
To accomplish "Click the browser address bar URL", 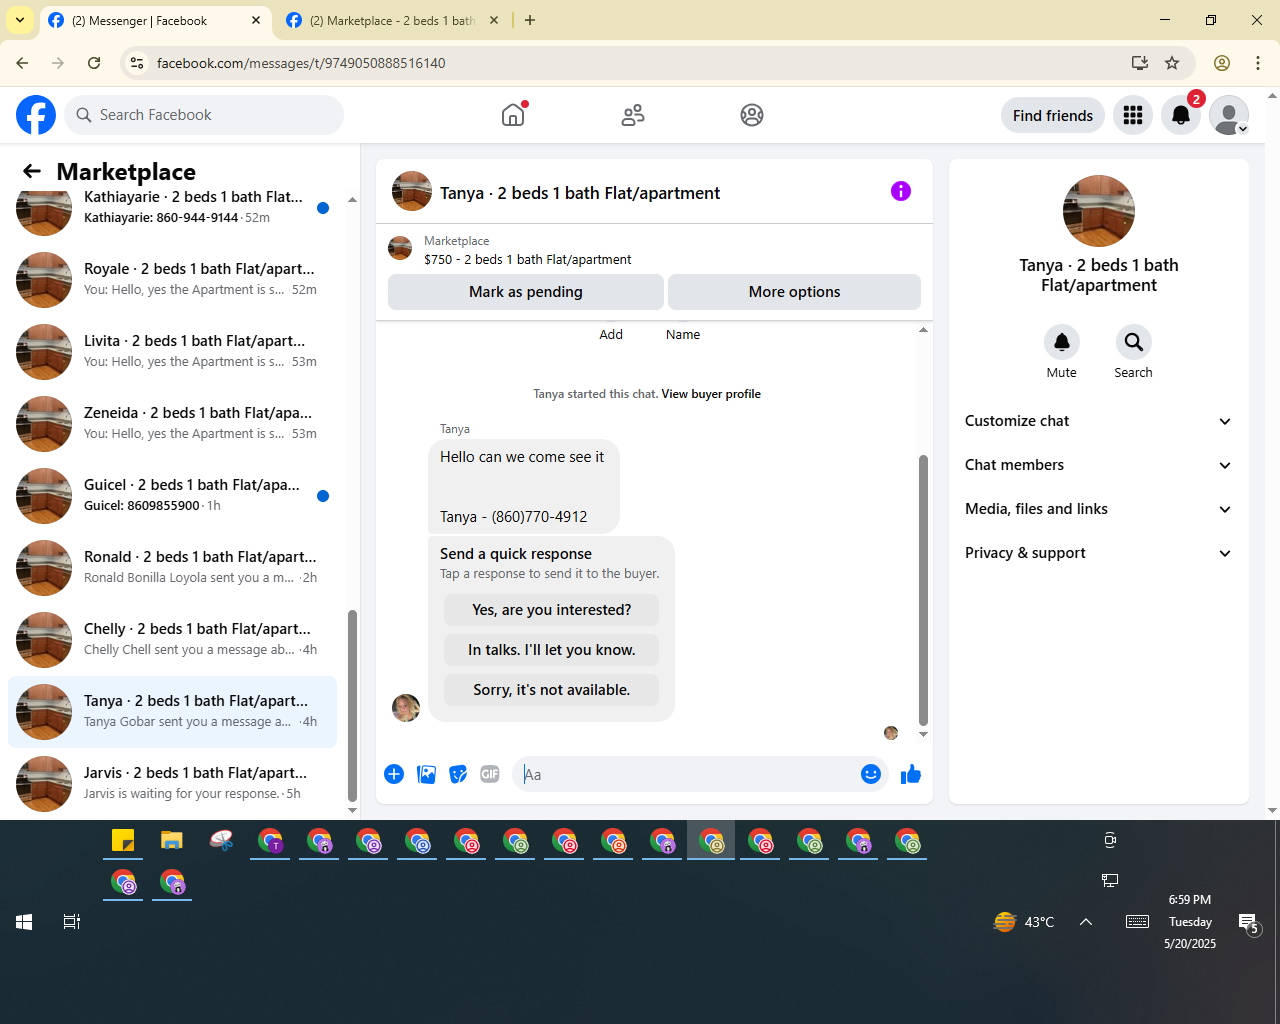I will click(301, 63).
